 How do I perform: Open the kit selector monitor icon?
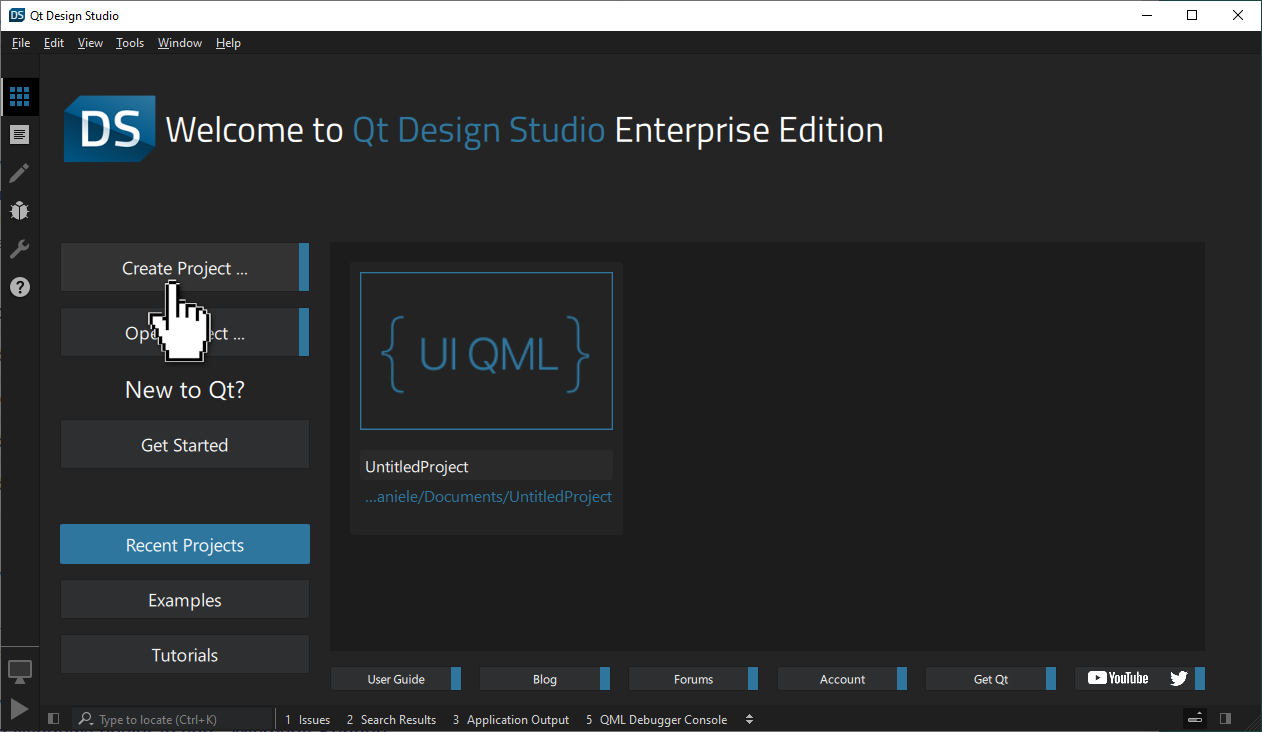click(x=20, y=671)
